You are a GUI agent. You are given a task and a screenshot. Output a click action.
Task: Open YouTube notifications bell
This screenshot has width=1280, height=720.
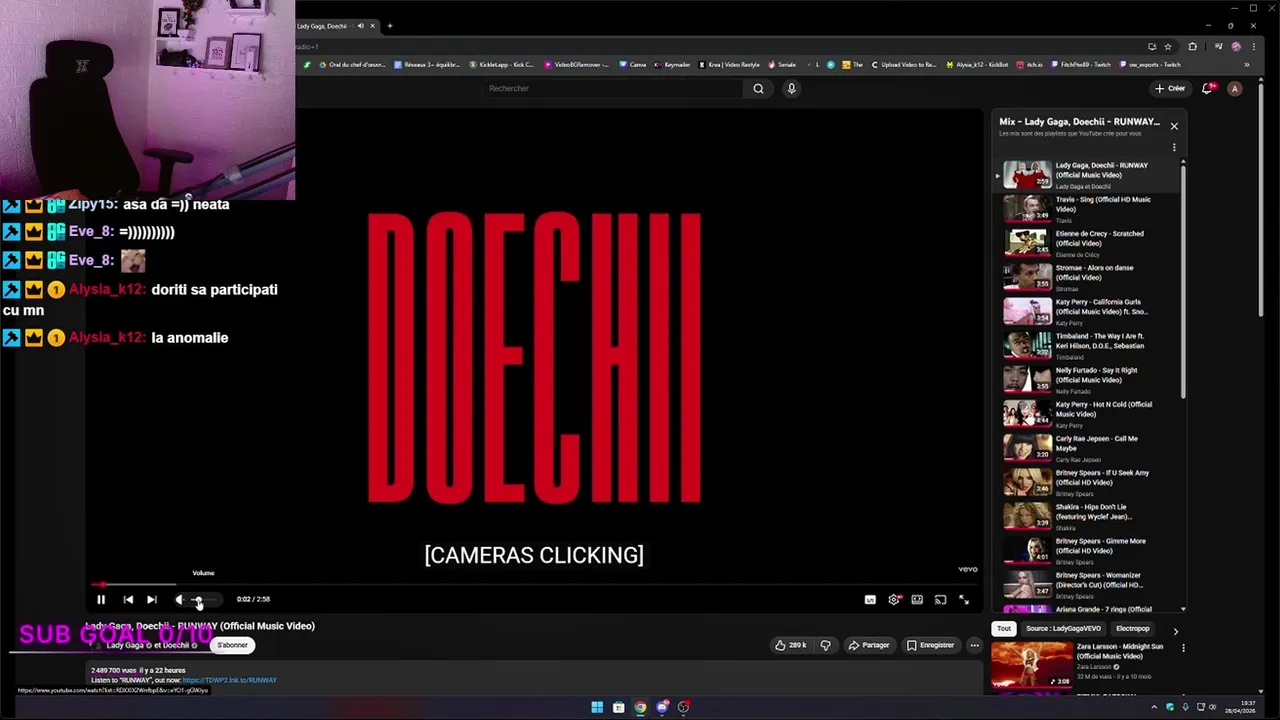point(1207,88)
